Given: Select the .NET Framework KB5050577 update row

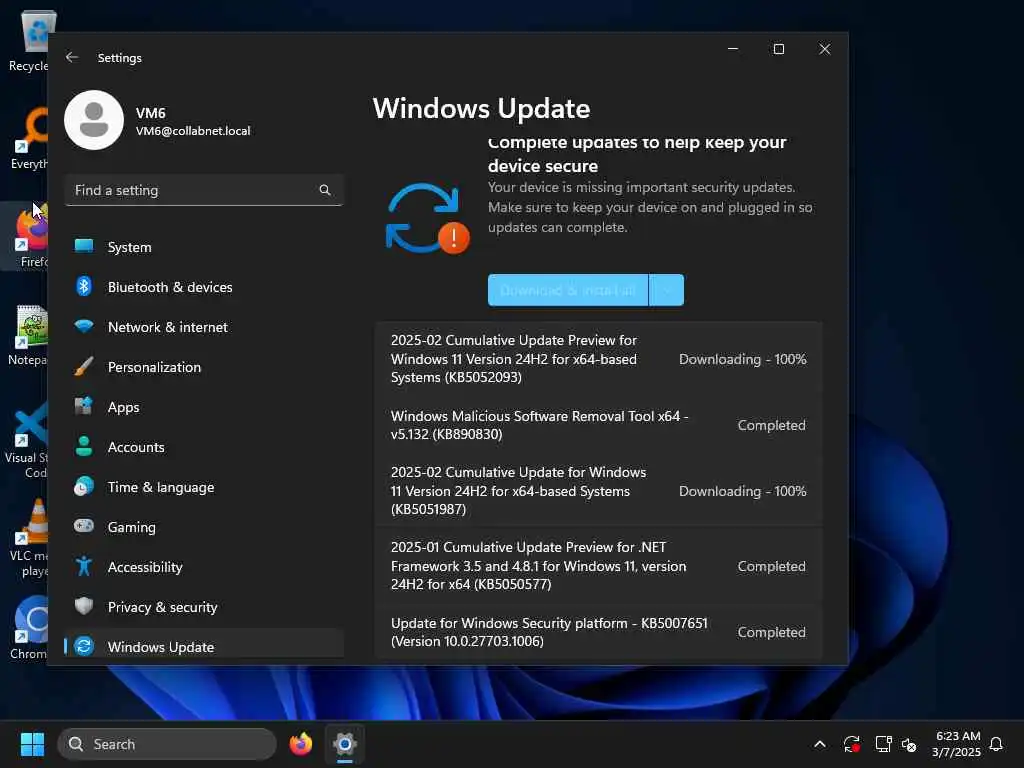Looking at the screenshot, I should click(x=598, y=566).
